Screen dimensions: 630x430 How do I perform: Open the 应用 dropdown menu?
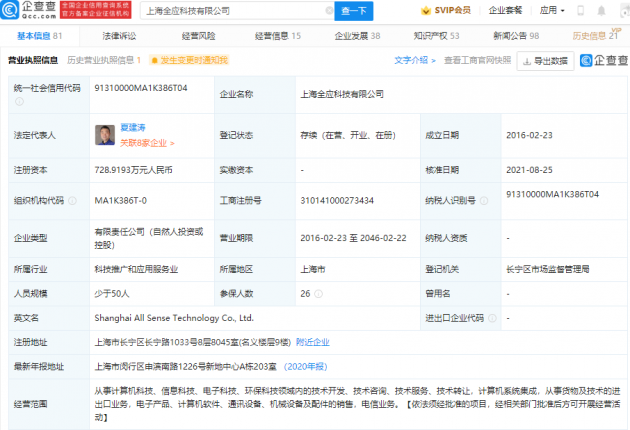pyautogui.click(x=580, y=12)
